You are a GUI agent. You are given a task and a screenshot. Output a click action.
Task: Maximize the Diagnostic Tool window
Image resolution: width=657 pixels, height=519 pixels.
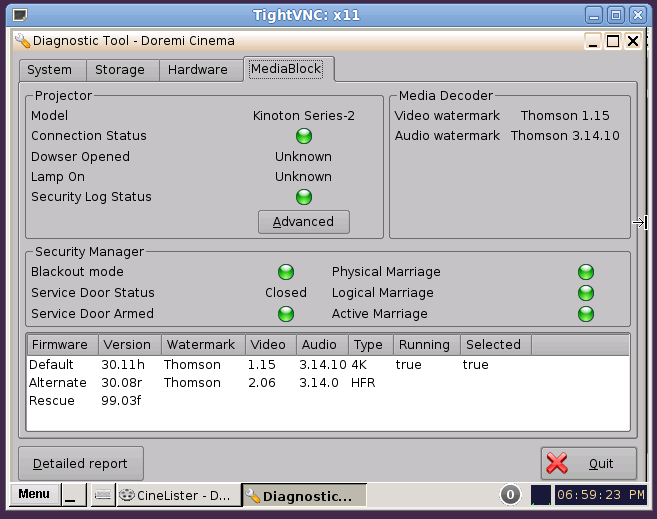(x=613, y=41)
